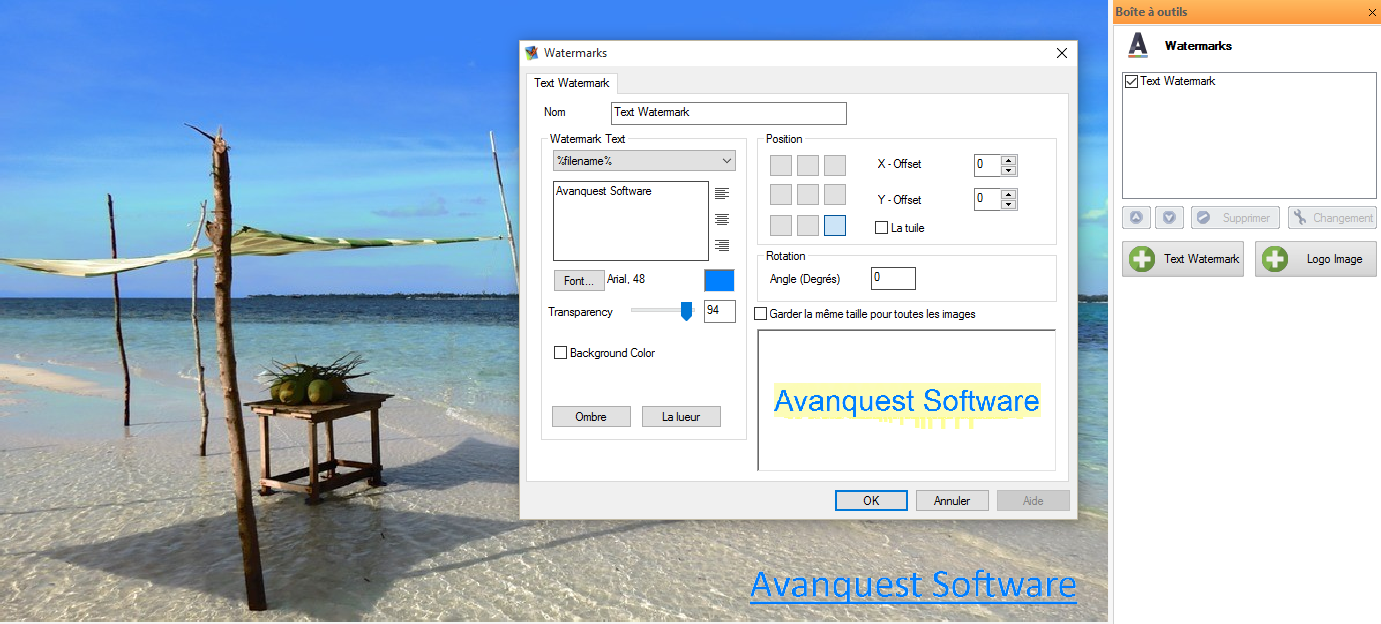
Task: Select the top-right position square
Action: point(835,166)
